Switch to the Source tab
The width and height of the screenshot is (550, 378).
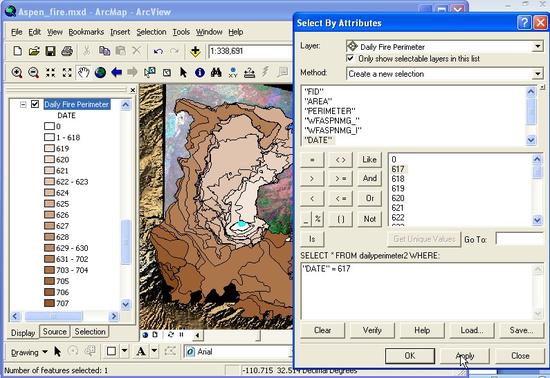(55, 332)
